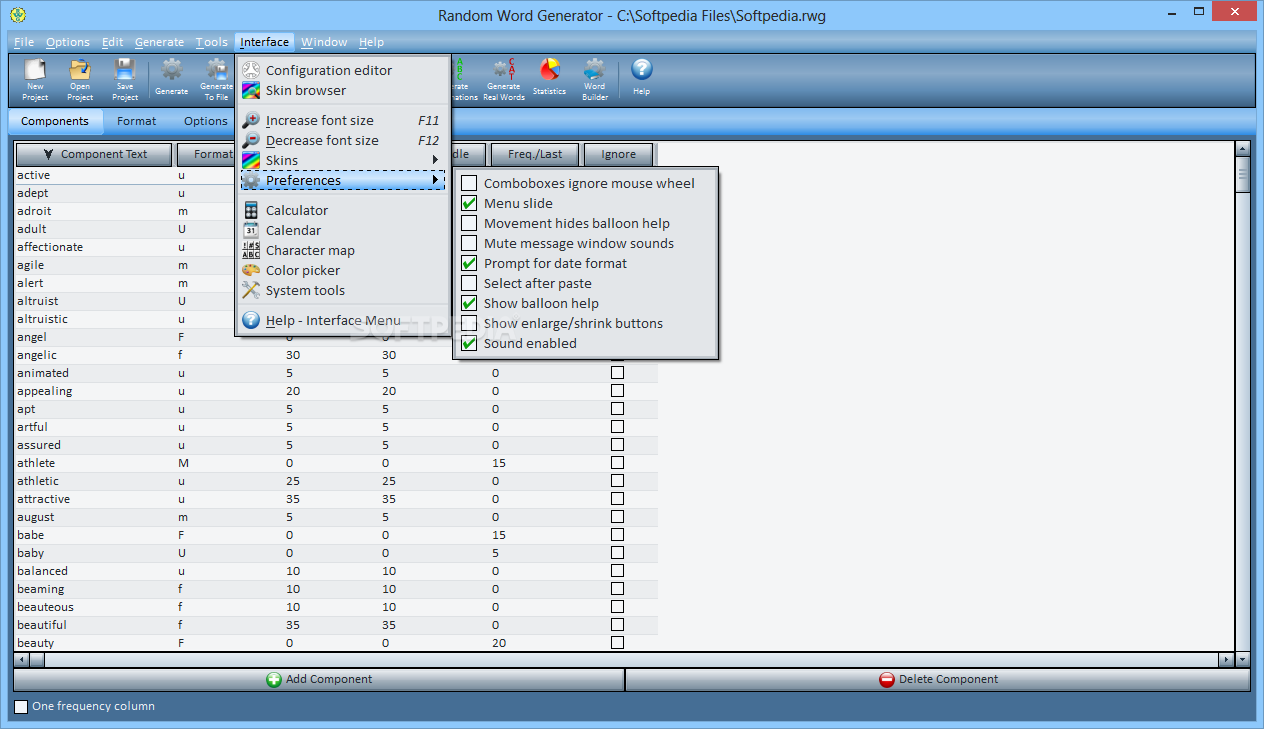Open Help - Interface Menu
Image resolution: width=1264 pixels, height=729 pixels.
click(x=343, y=320)
